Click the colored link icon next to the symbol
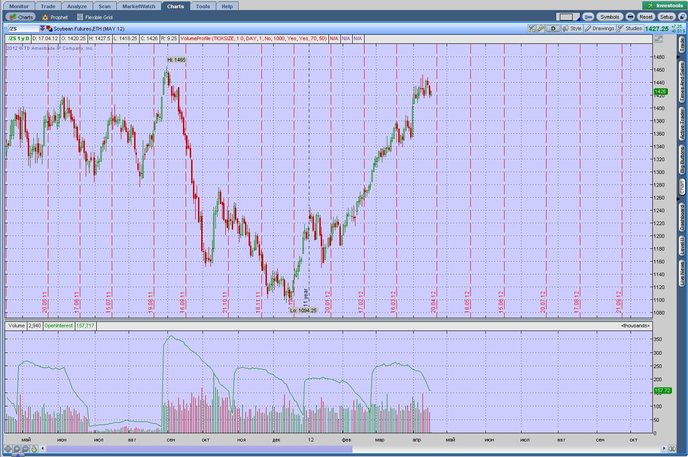688x457 pixels. tap(49, 29)
